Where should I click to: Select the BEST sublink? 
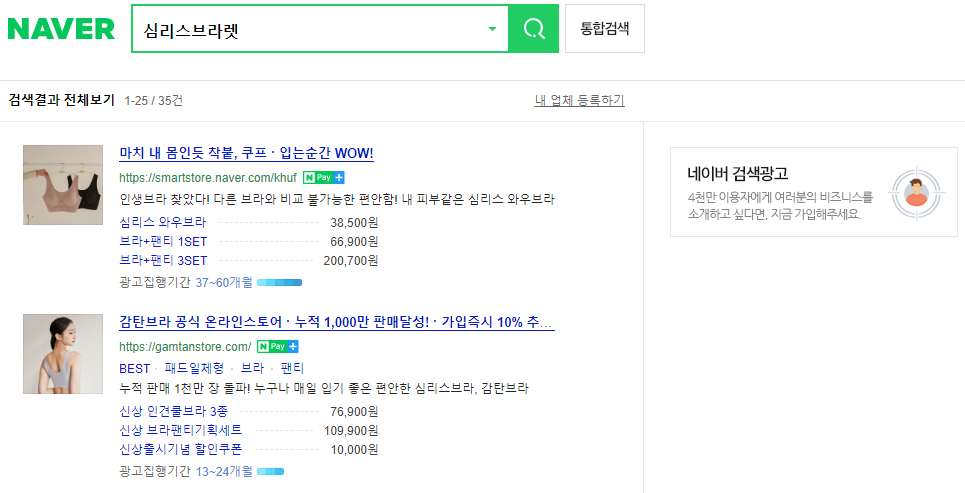[135, 369]
